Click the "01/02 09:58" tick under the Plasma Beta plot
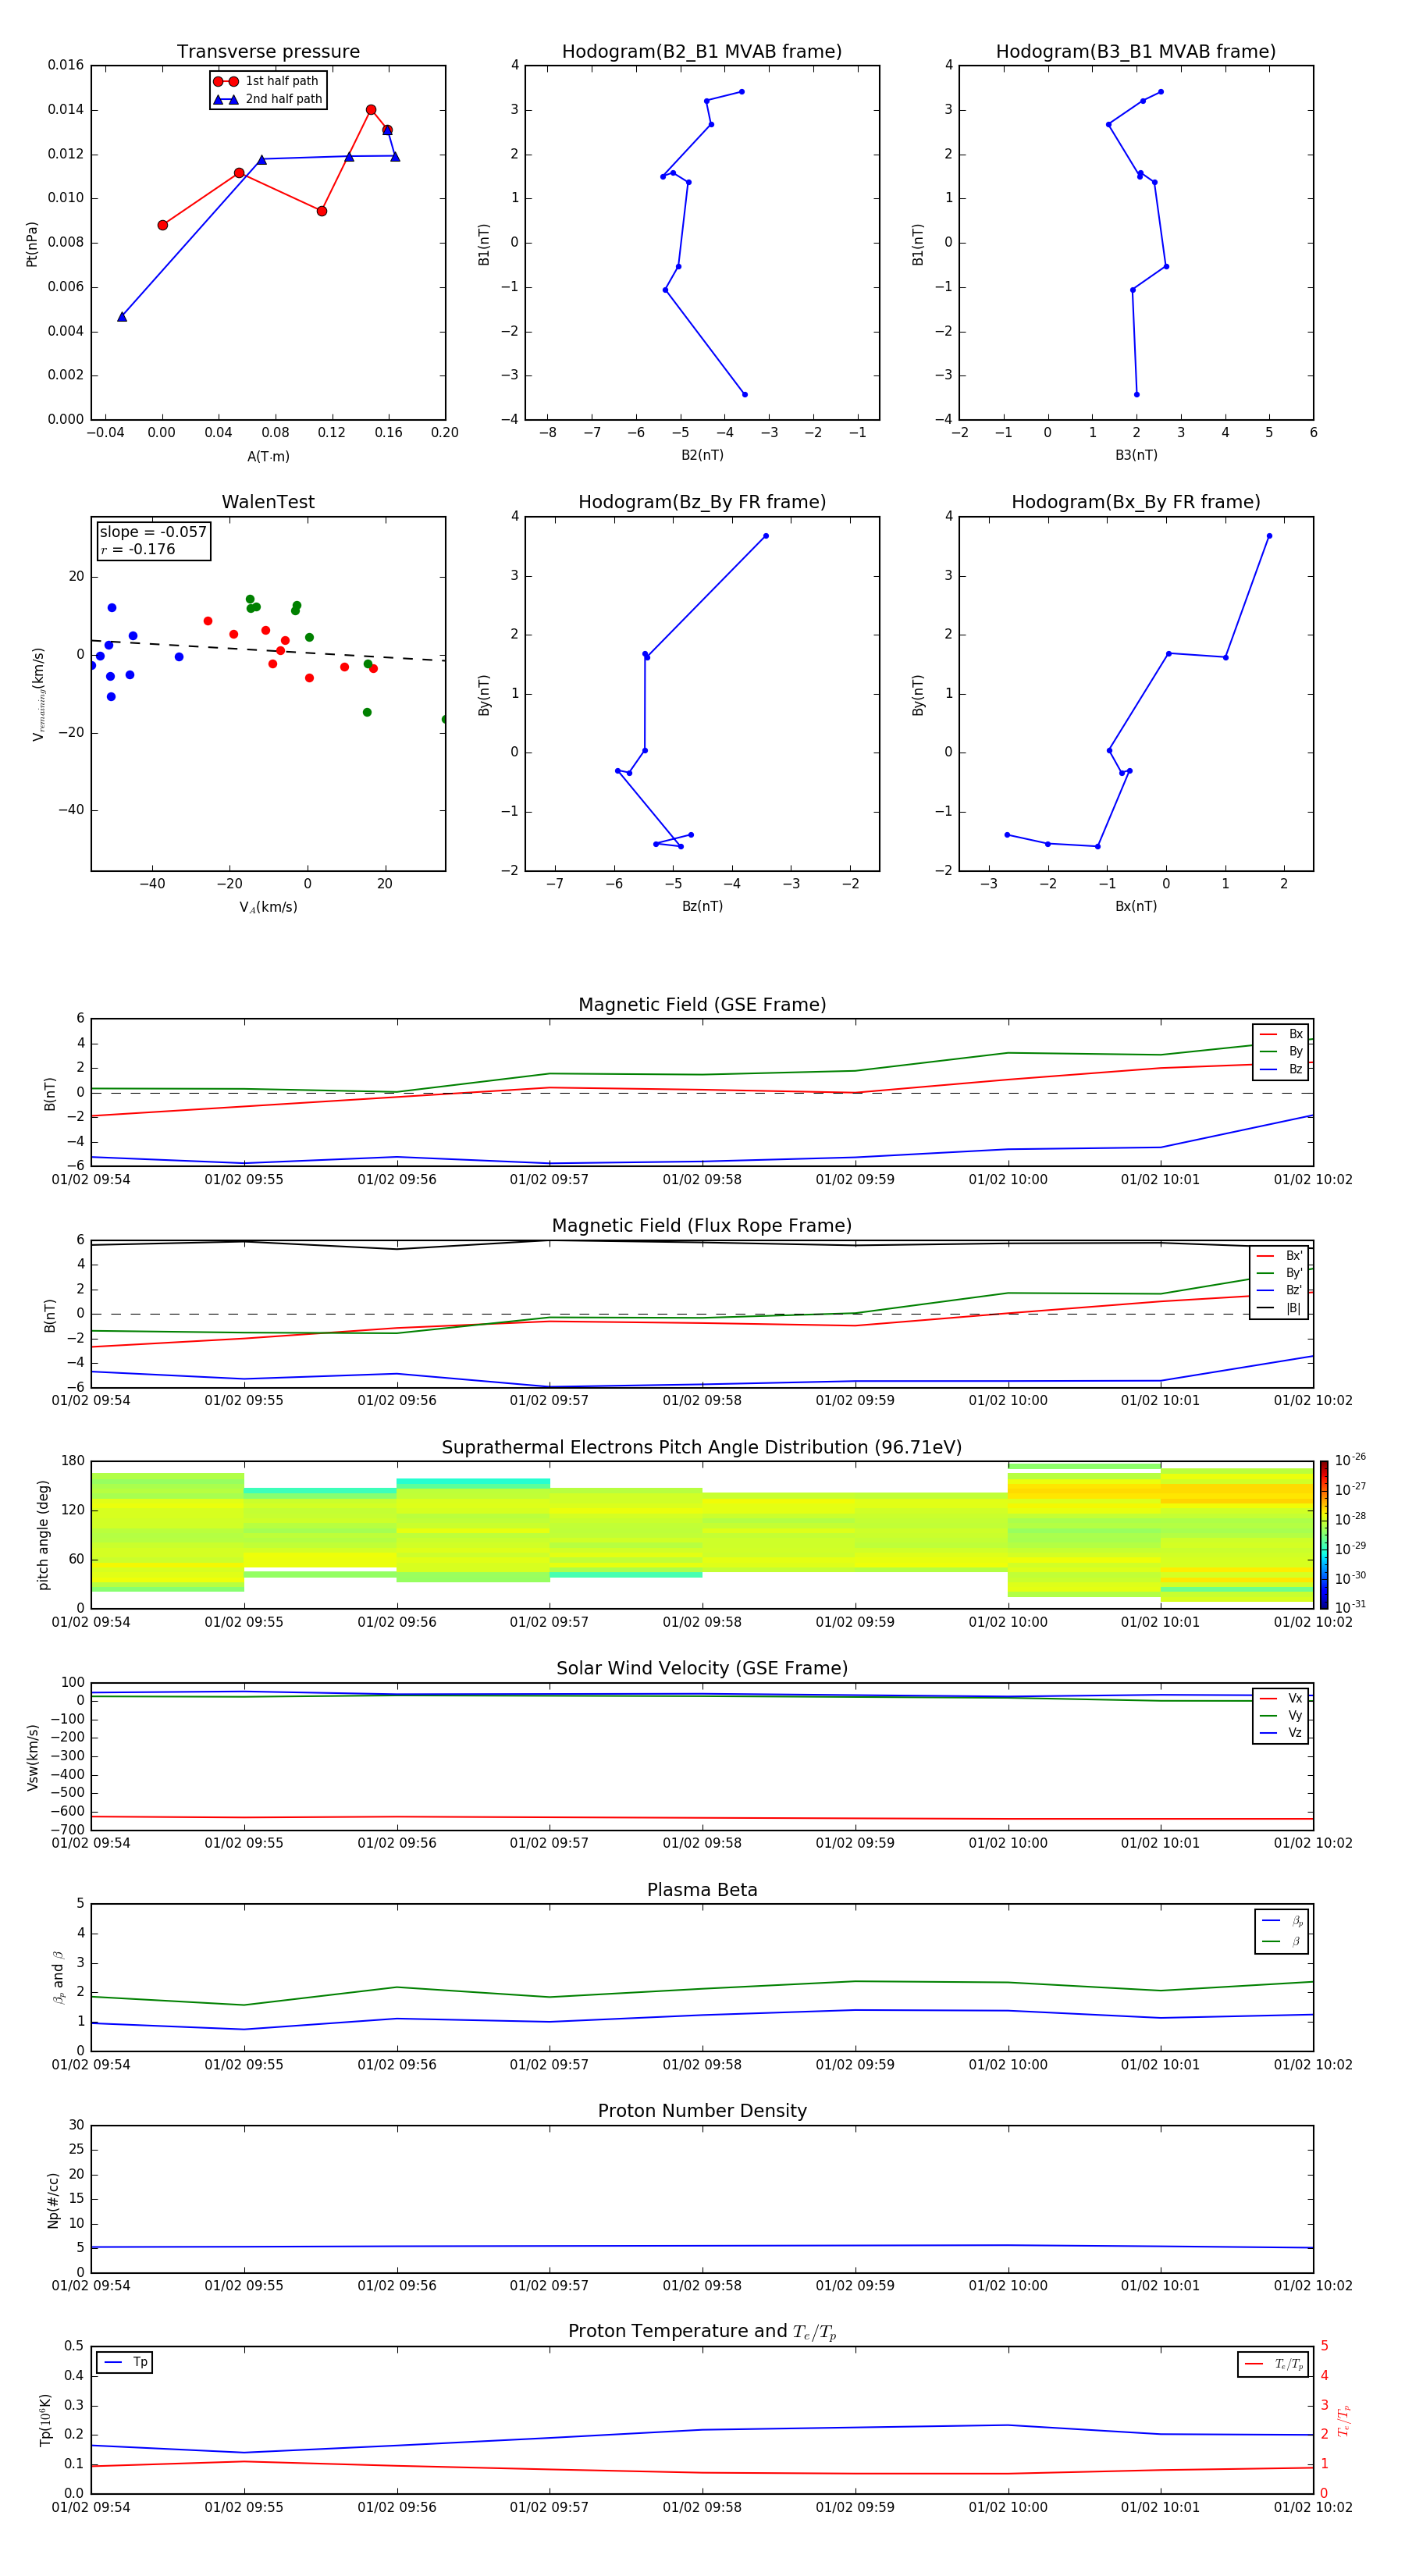This screenshot has width=1405, height=2576. [x=702, y=2065]
